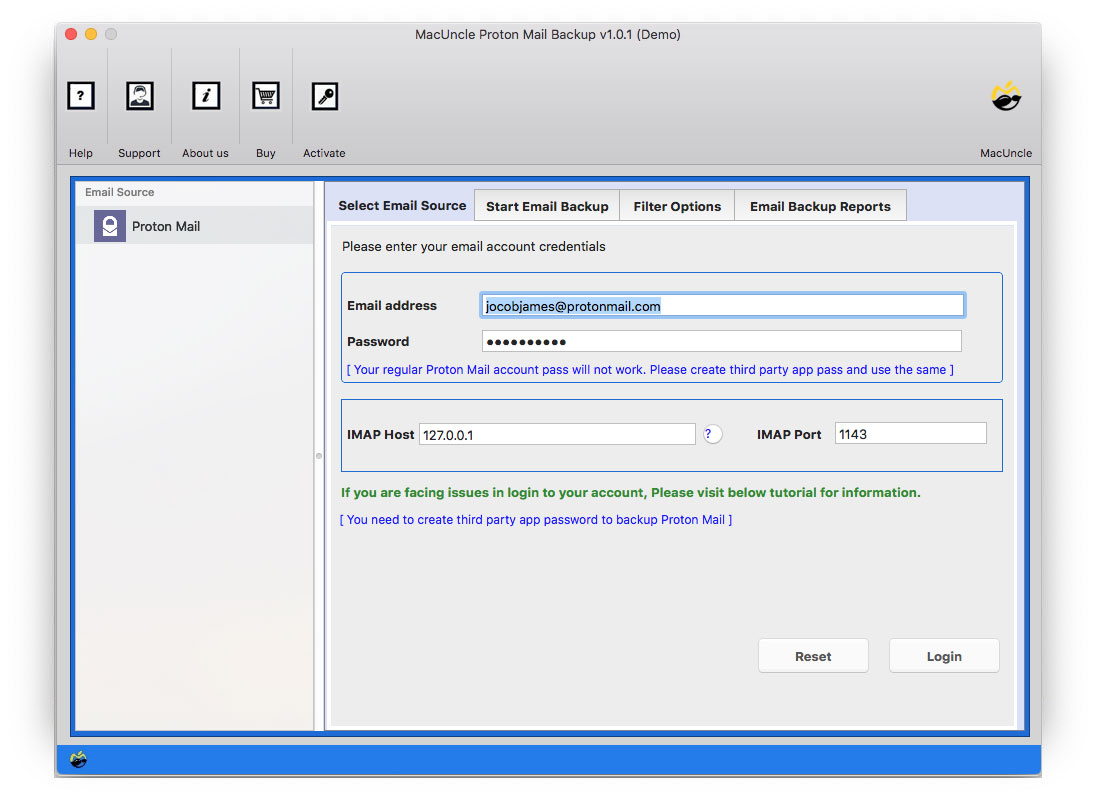View the Email Backup Reports tab
The height and width of the screenshot is (799, 1096).
click(820, 205)
